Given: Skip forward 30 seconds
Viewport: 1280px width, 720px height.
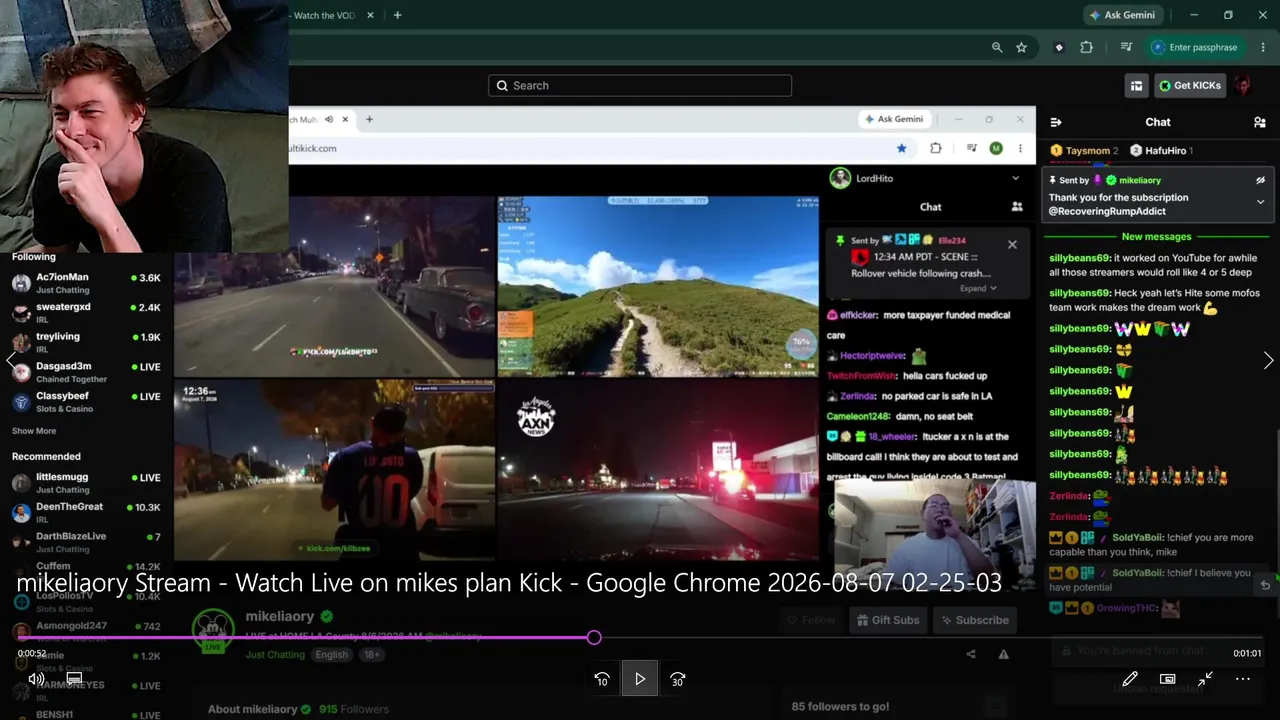Looking at the screenshot, I should [x=677, y=679].
